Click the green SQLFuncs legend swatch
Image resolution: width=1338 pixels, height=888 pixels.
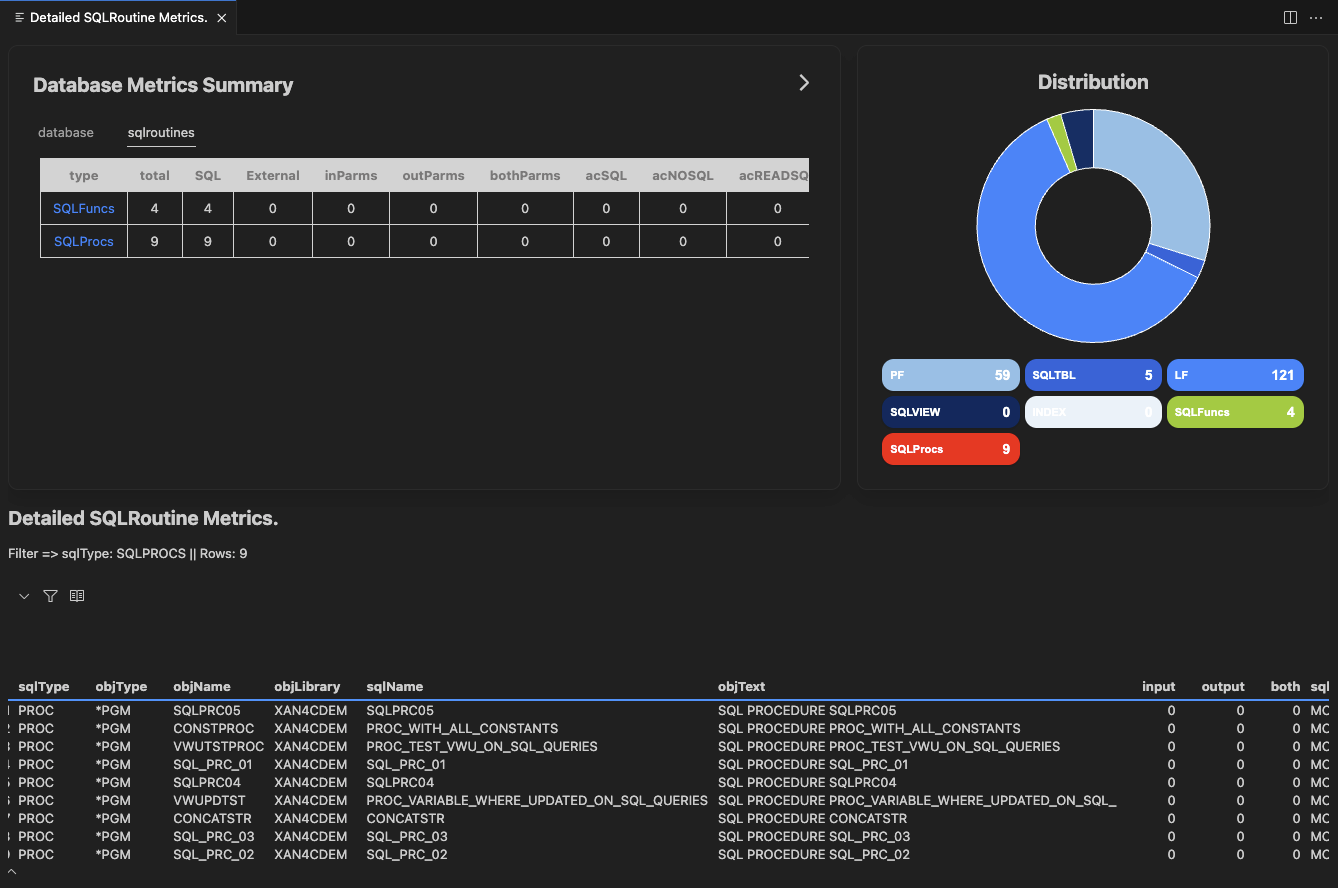(1235, 412)
